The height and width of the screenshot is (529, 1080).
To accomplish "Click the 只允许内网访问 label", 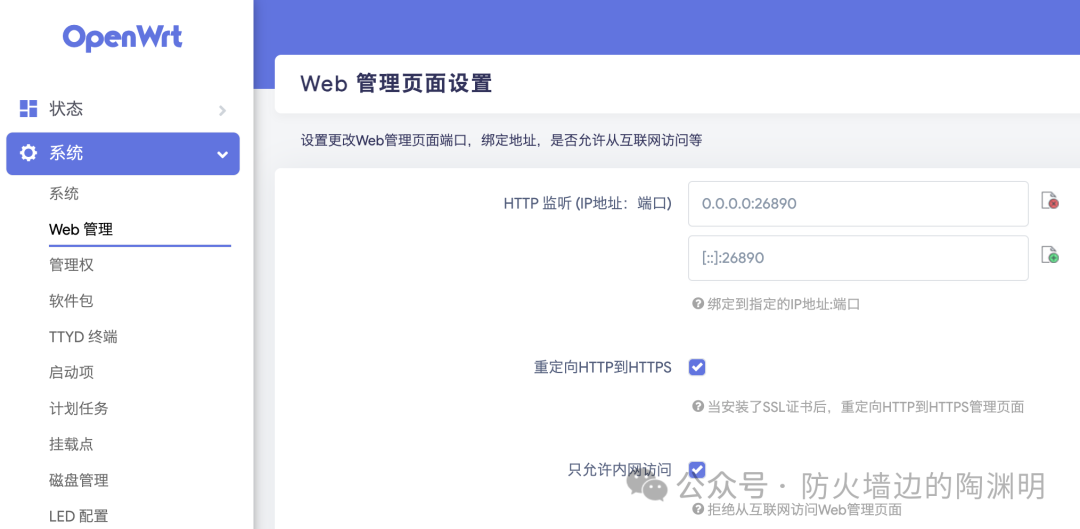I will coord(620,470).
